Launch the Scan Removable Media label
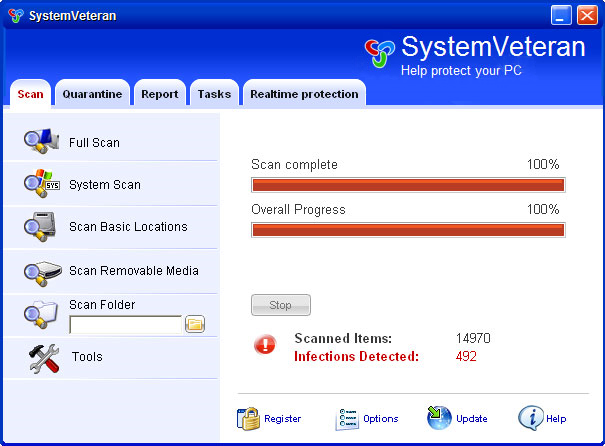 (x=134, y=270)
